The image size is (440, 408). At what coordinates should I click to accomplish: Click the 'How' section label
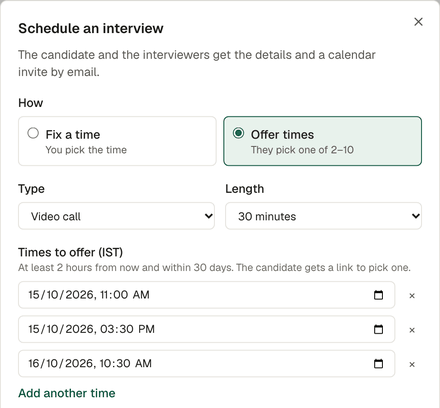tap(31, 103)
